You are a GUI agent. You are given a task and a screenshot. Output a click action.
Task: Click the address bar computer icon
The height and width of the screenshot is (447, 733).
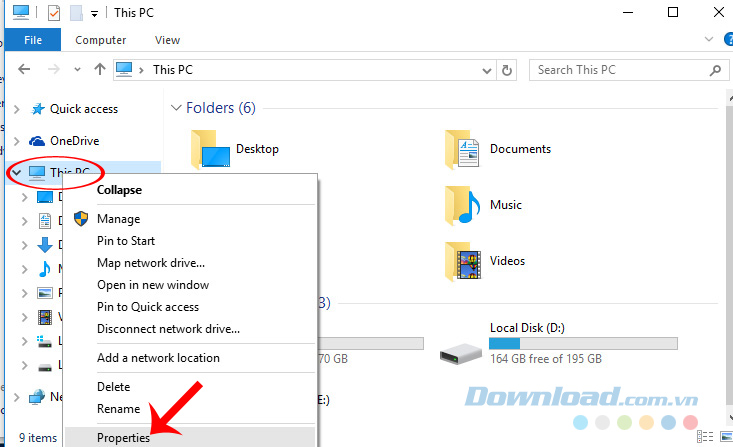point(124,70)
